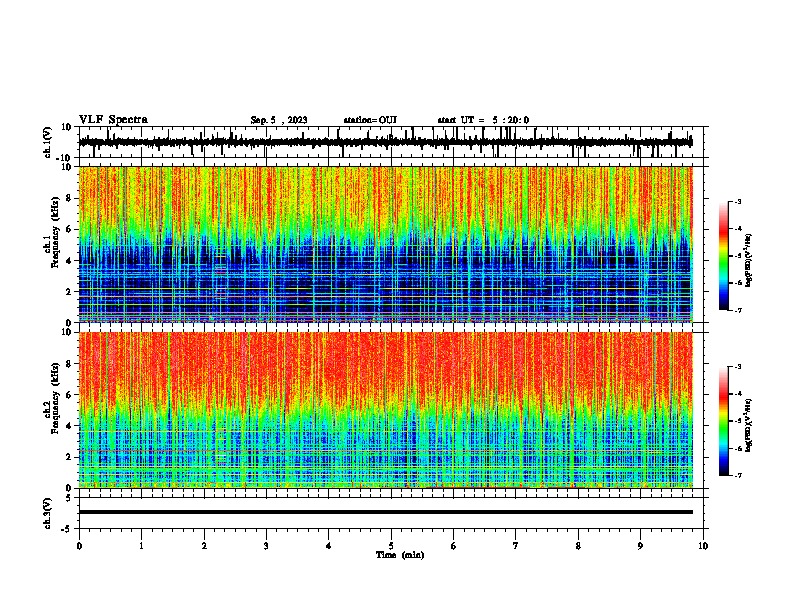The height and width of the screenshot is (612, 792).
Task: Click the VLF Spectra title
Action: tap(113, 120)
